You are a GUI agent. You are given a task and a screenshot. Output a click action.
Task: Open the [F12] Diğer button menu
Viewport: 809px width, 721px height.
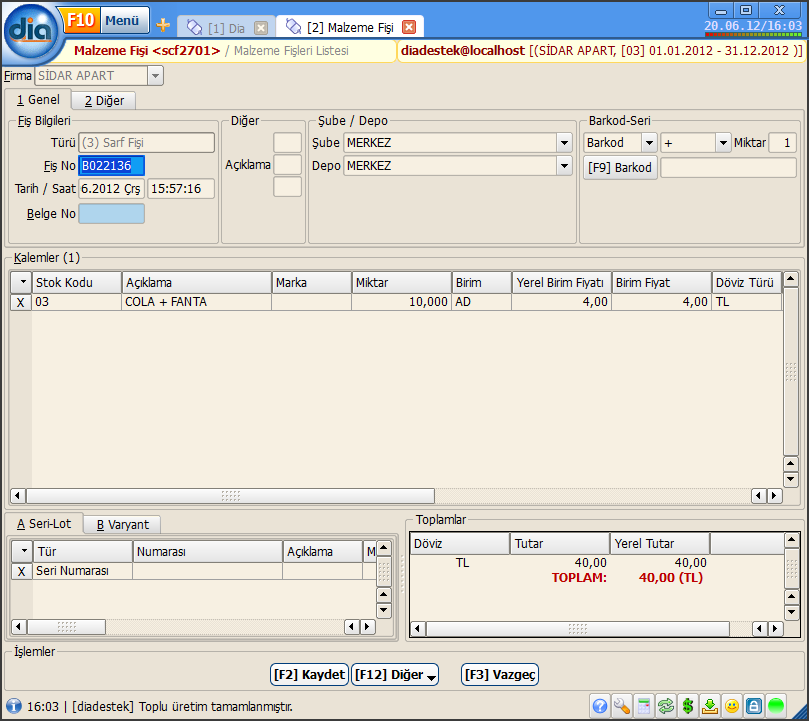pyautogui.click(x=395, y=675)
